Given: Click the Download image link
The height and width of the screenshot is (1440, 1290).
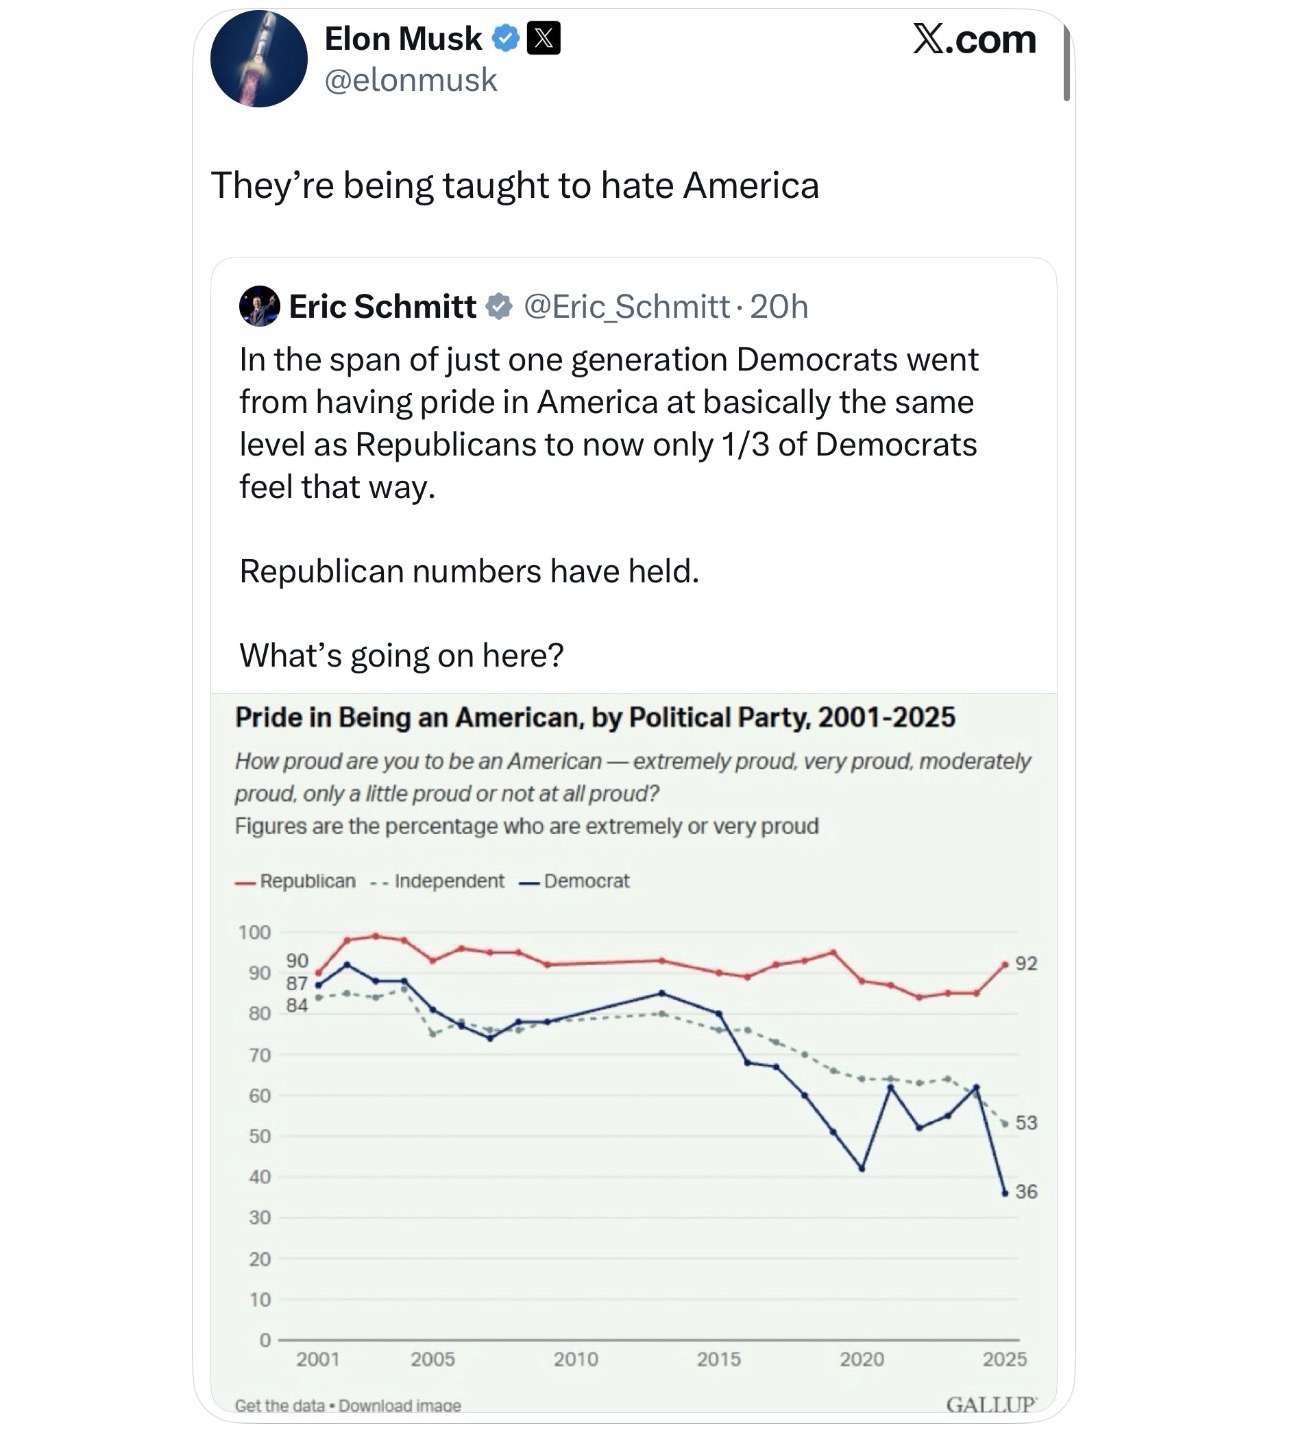Looking at the screenshot, I should click(x=400, y=1405).
